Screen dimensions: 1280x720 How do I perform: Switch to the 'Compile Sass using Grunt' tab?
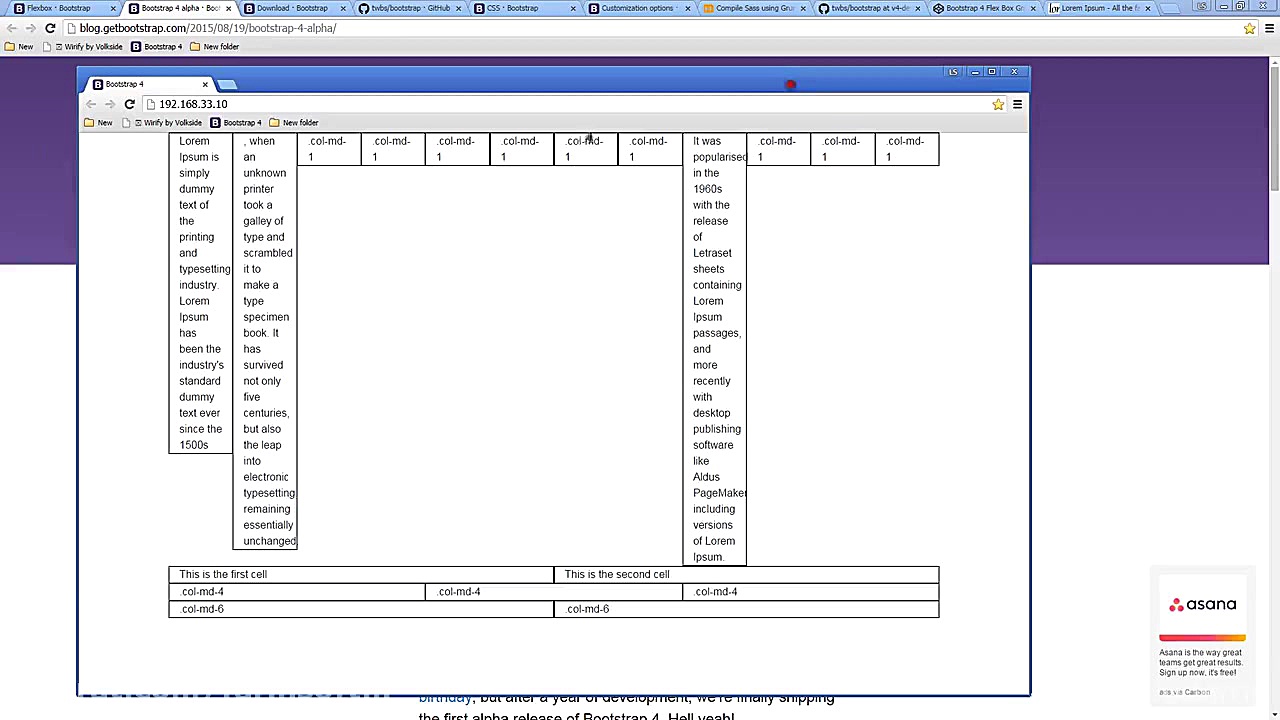click(754, 8)
